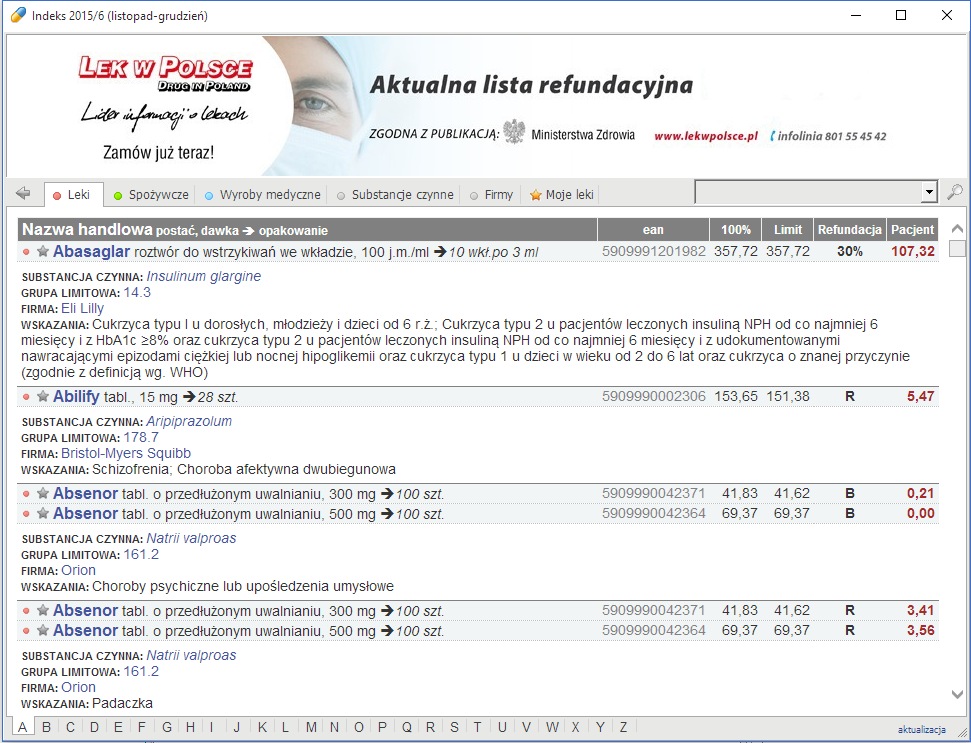Open limit group 14.3 link
Image resolution: width=971 pixels, height=743 pixels.
click(137, 292)
